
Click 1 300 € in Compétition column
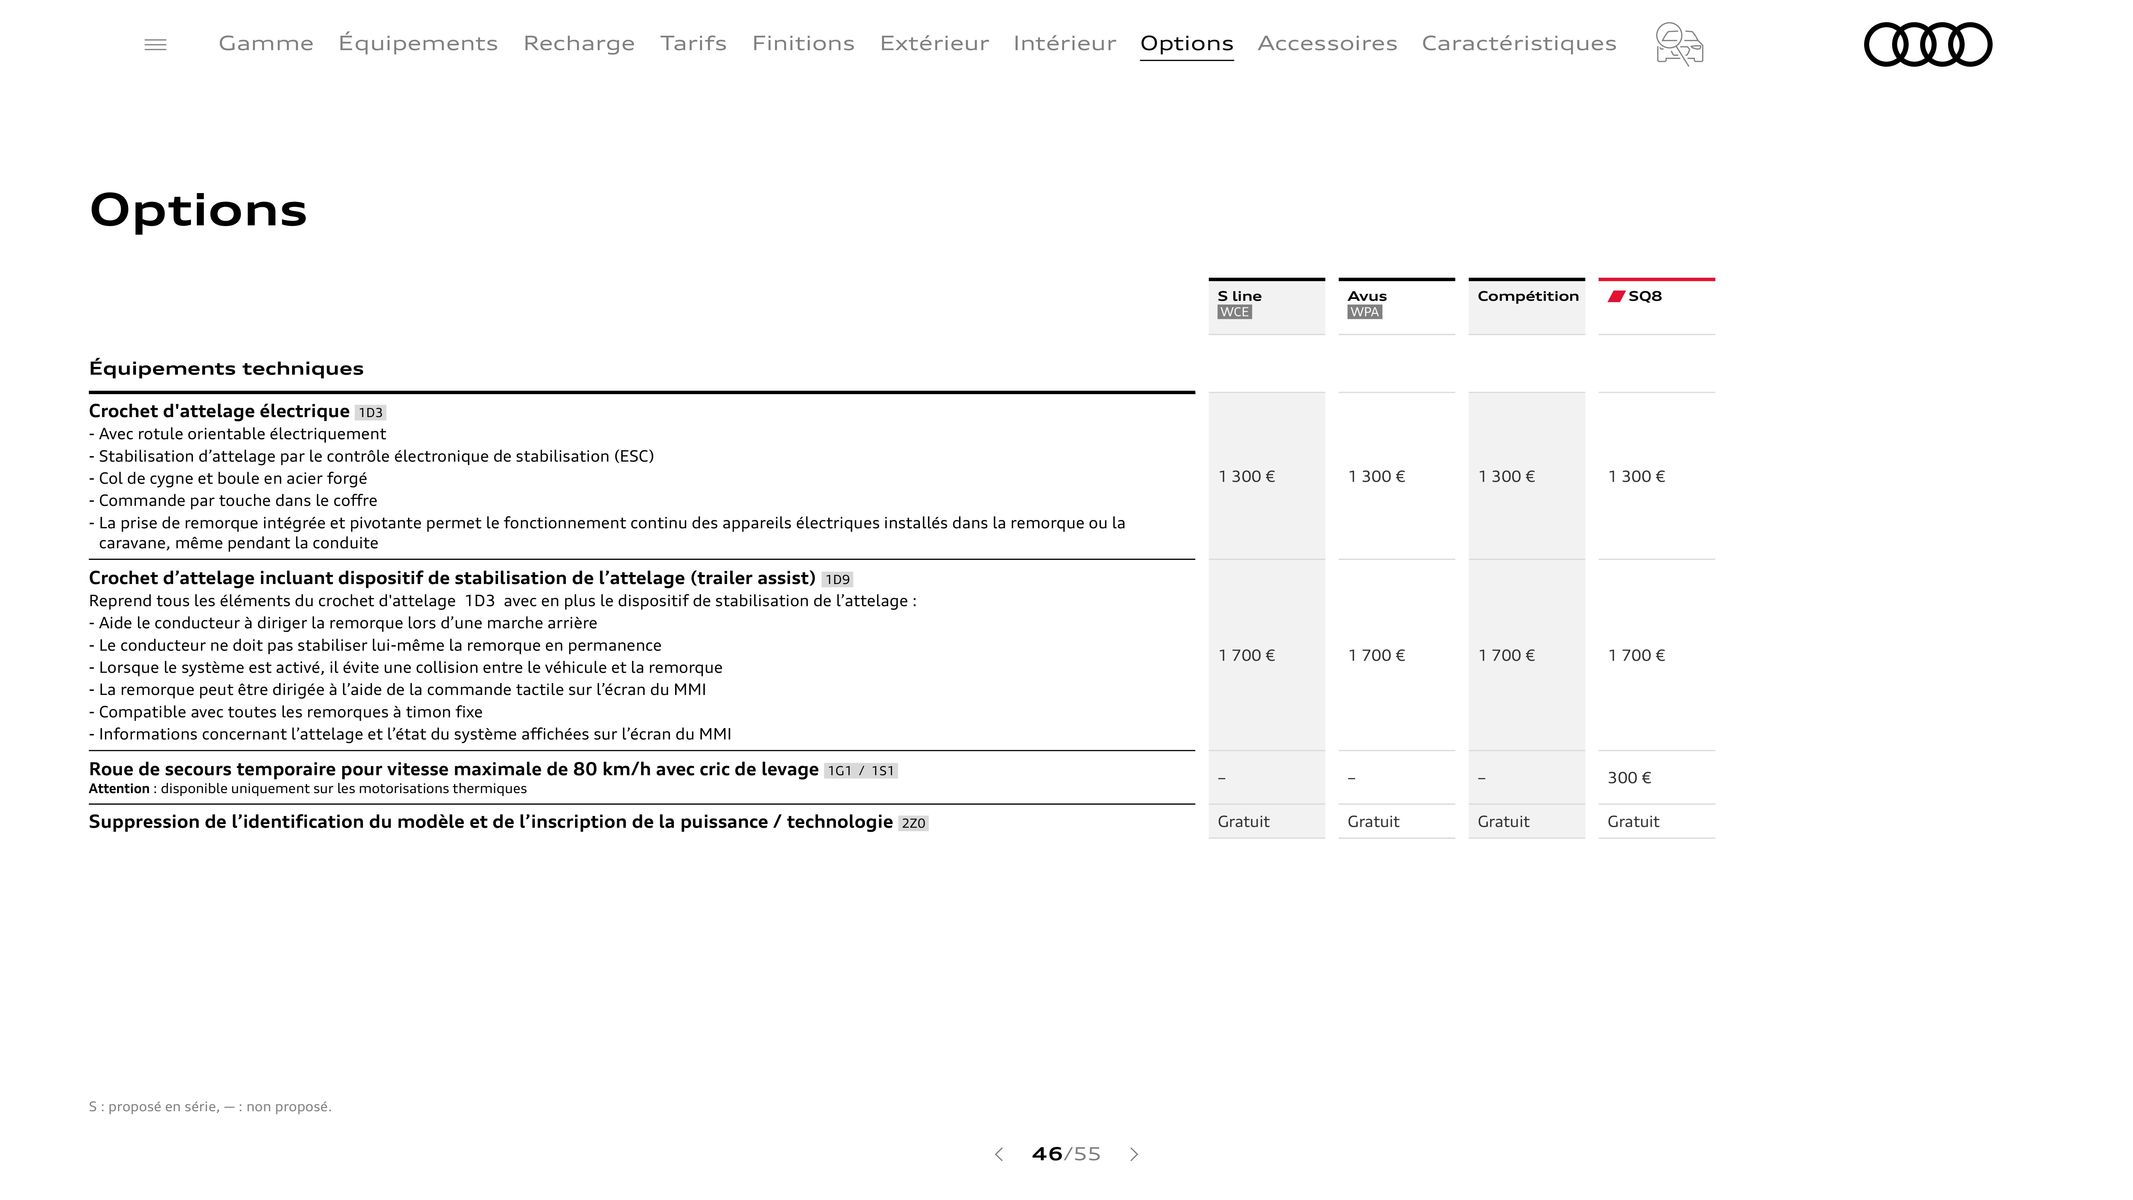coord(1506,477)
